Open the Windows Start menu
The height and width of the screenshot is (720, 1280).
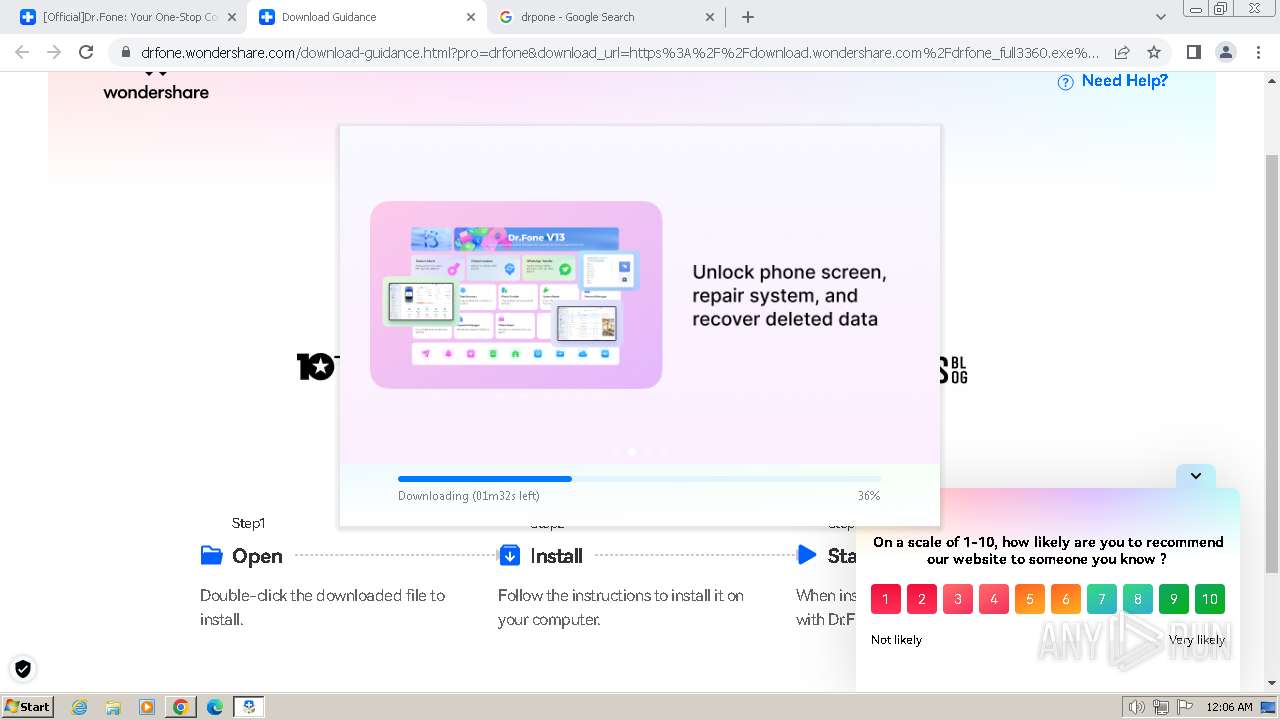(x=27, y=706)
